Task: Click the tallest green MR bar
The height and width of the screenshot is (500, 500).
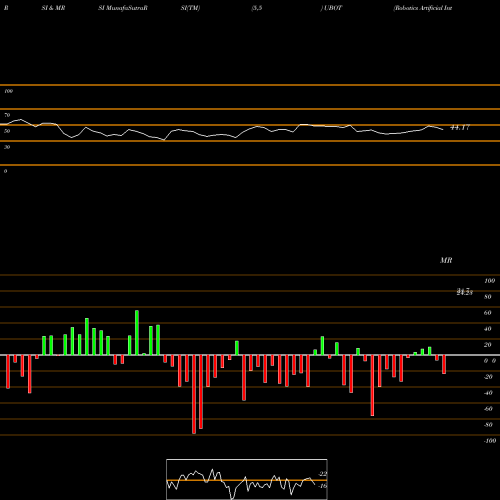Action: click(137, 333)
